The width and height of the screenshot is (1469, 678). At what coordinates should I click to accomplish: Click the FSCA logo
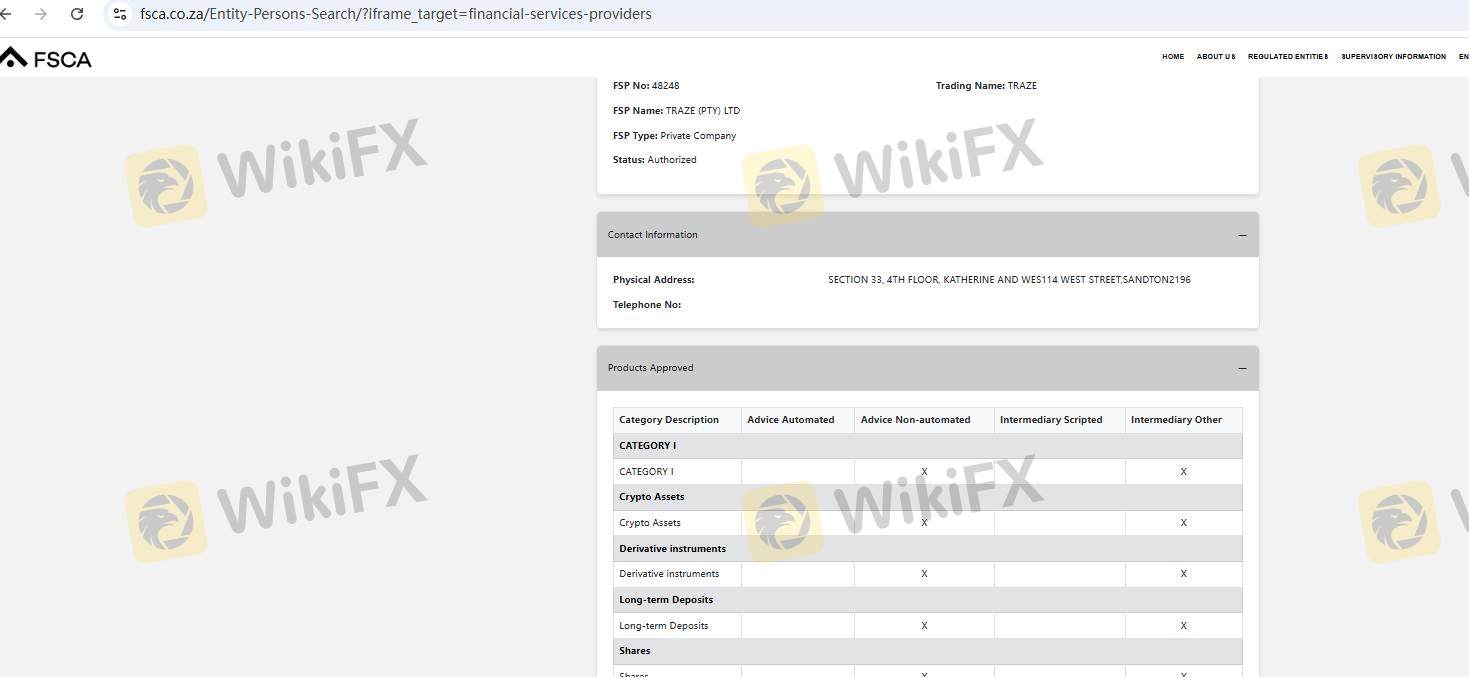46,58
